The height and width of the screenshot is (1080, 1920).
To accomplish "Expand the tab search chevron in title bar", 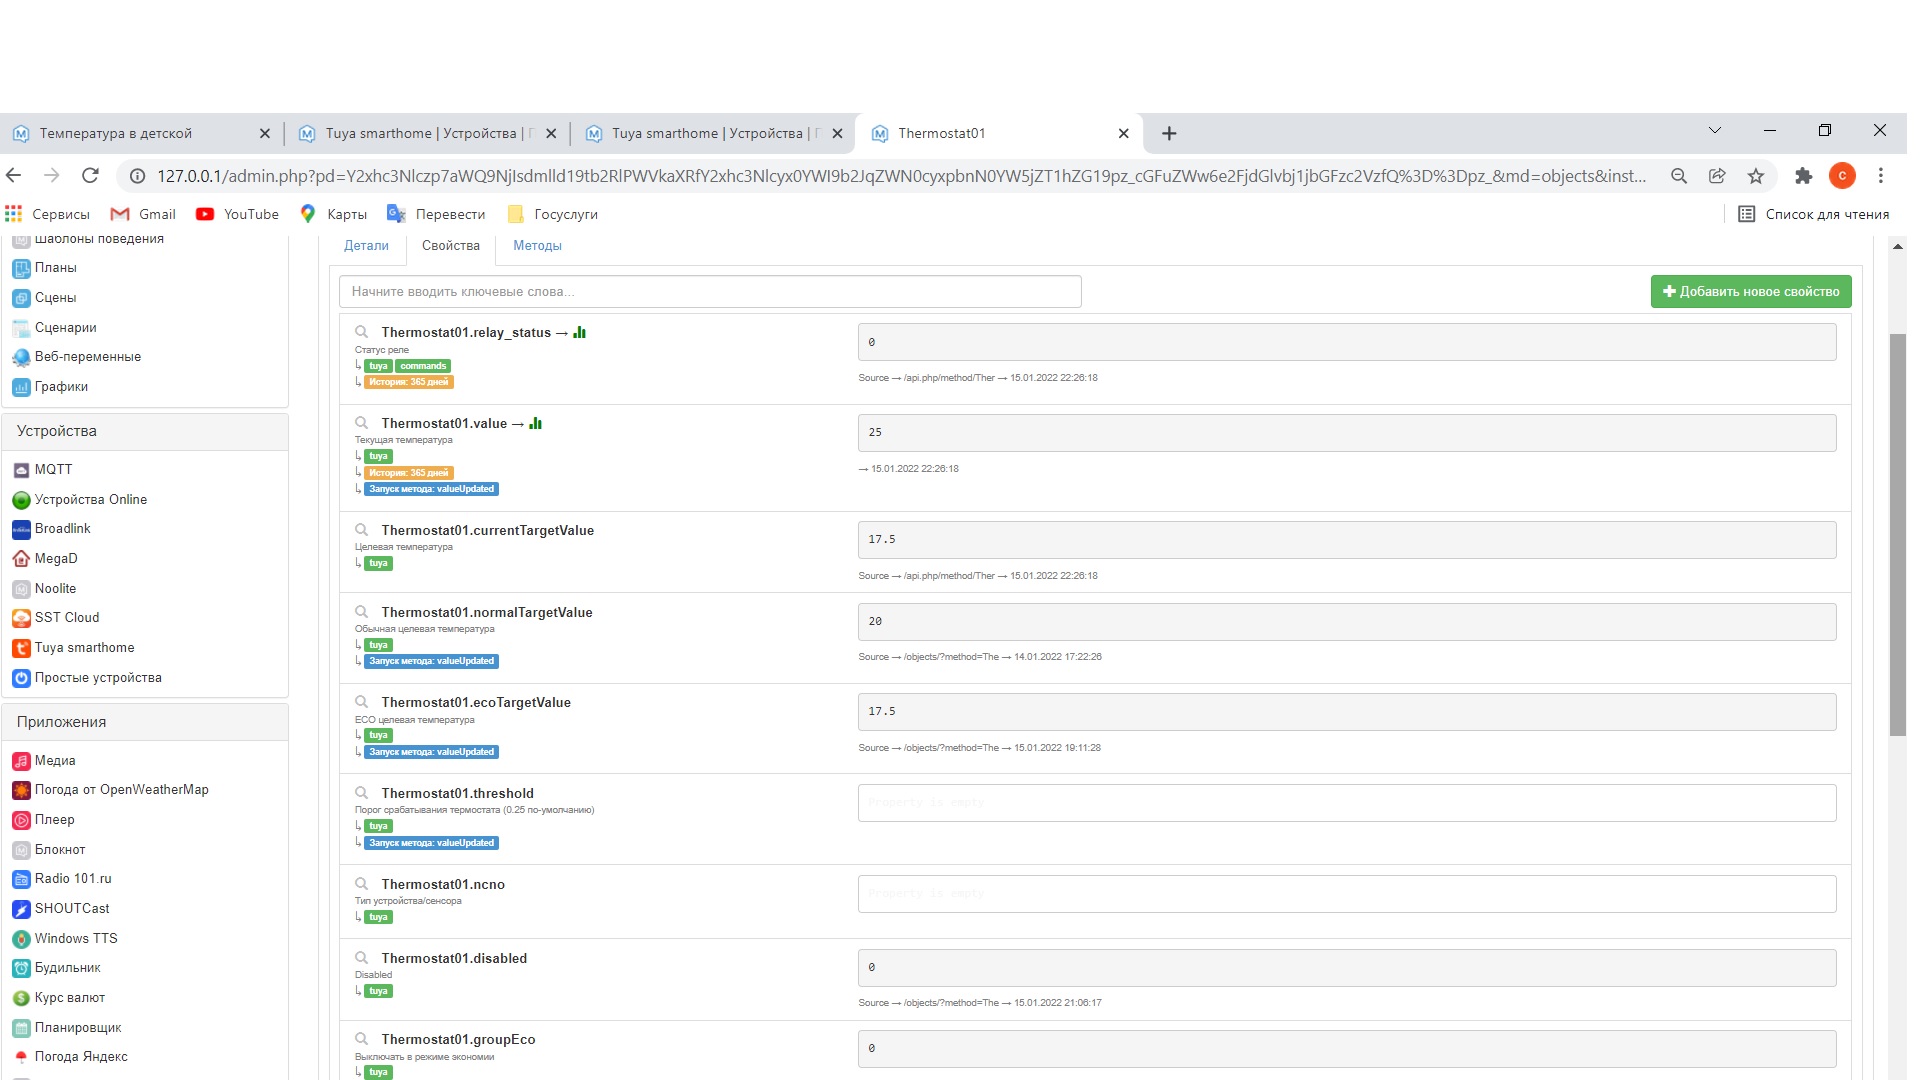I will [x=1714, y=131].
